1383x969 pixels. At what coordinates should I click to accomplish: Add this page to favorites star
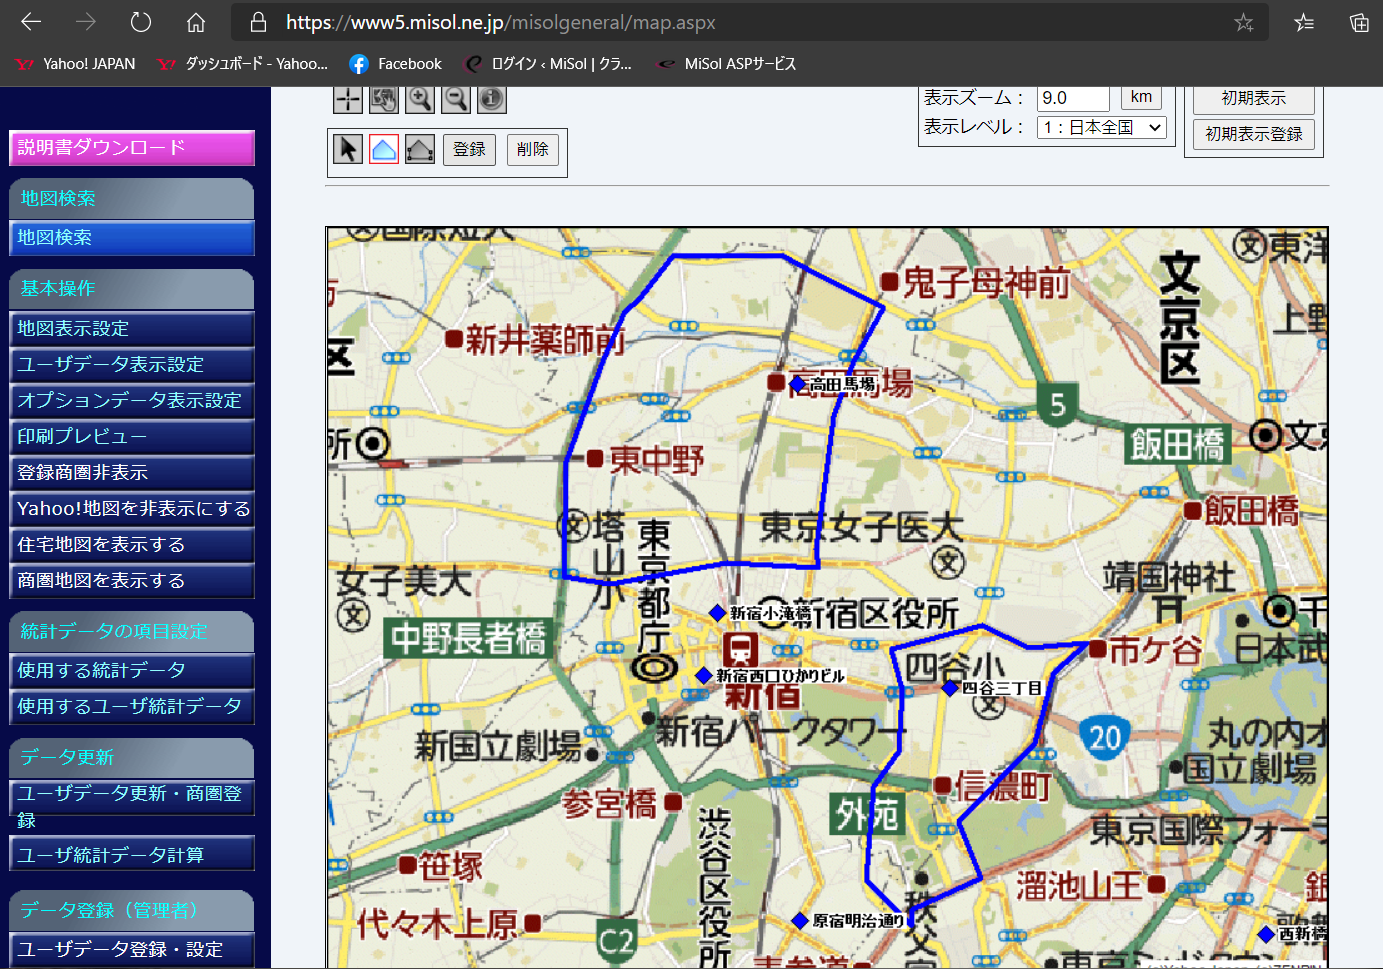click(x=1243, y=22)
